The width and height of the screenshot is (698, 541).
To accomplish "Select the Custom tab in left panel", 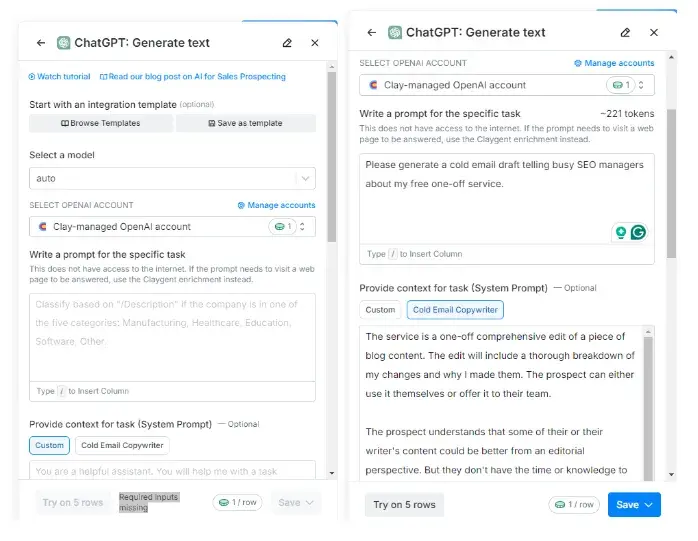I will click(49, 445).
